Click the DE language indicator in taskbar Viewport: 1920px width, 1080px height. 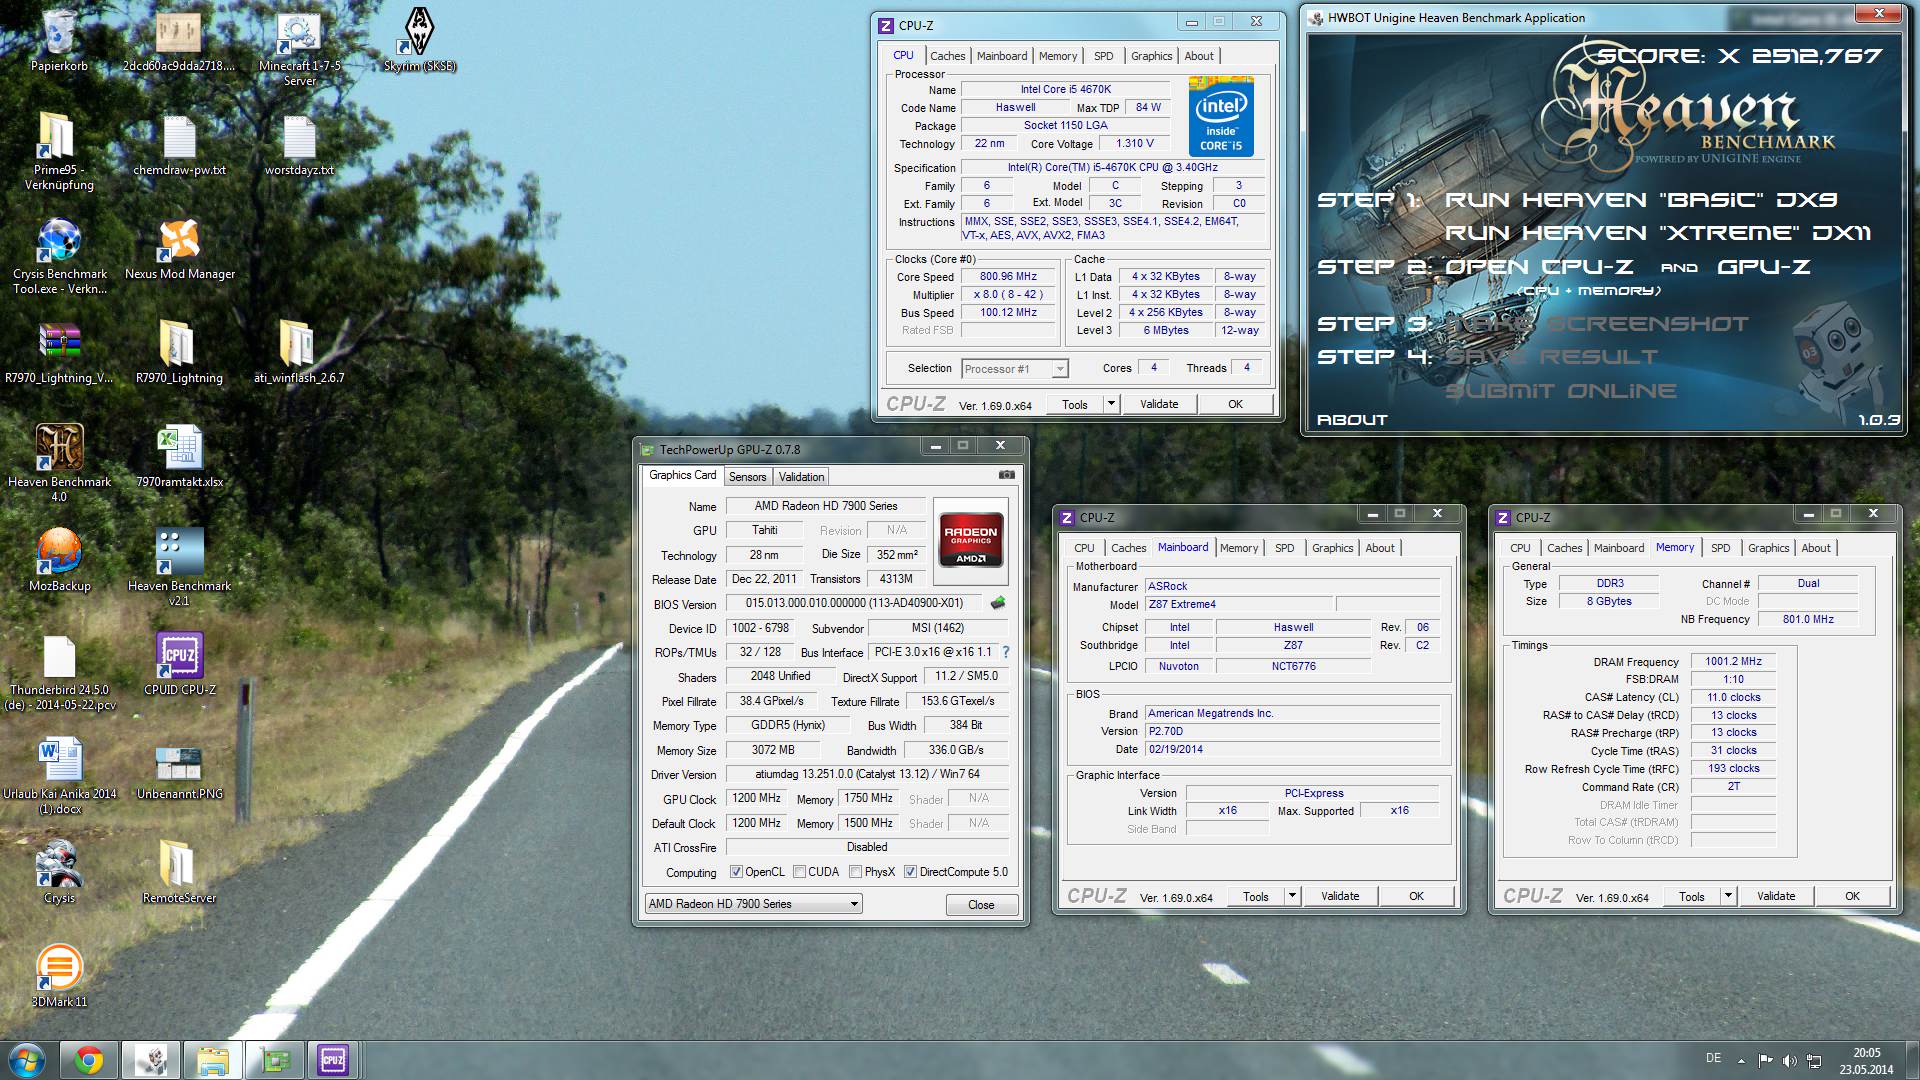tap(1713, 1058)
